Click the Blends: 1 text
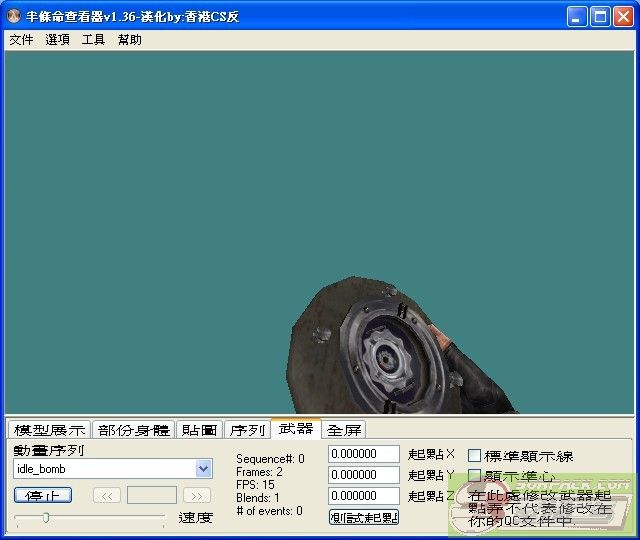Screen dimensions: 640x540 [x=258, y=498]
